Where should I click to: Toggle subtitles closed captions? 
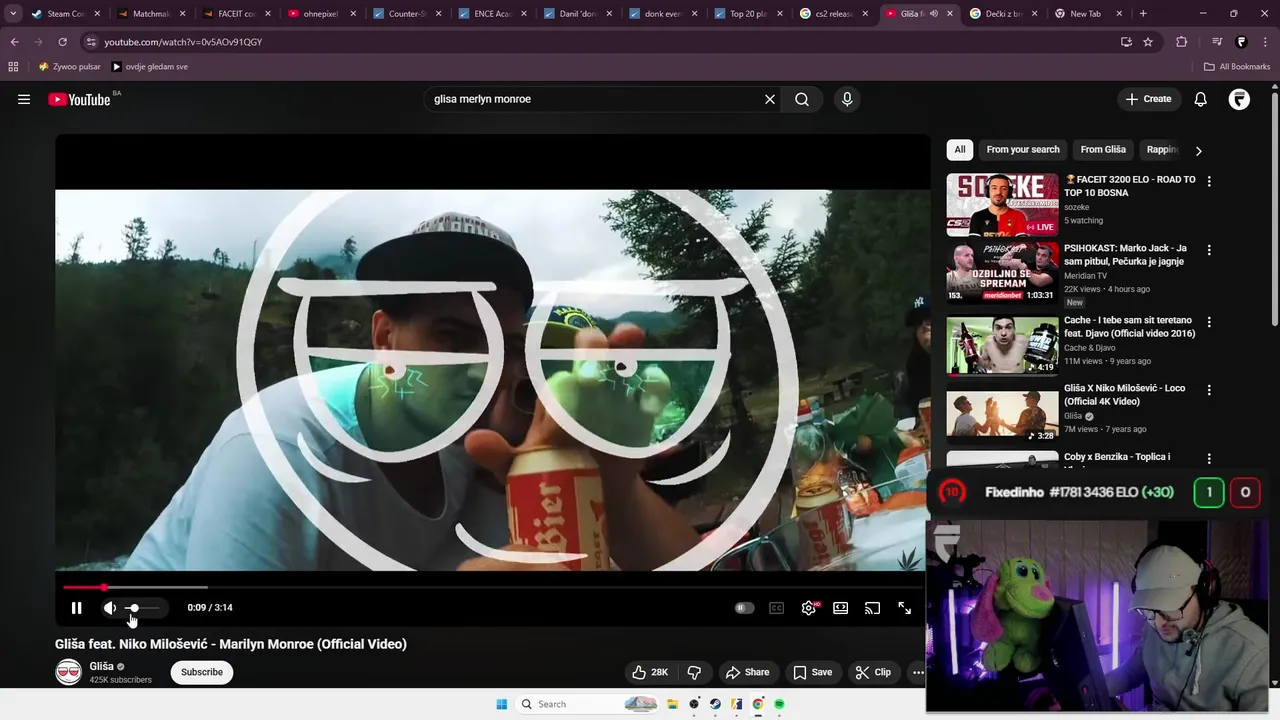[x=776, y=608]
